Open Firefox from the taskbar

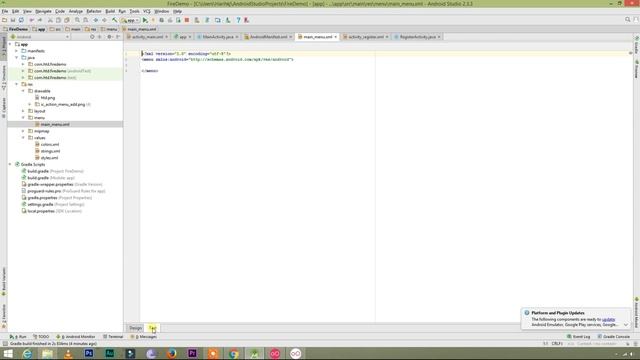[171, 353]
